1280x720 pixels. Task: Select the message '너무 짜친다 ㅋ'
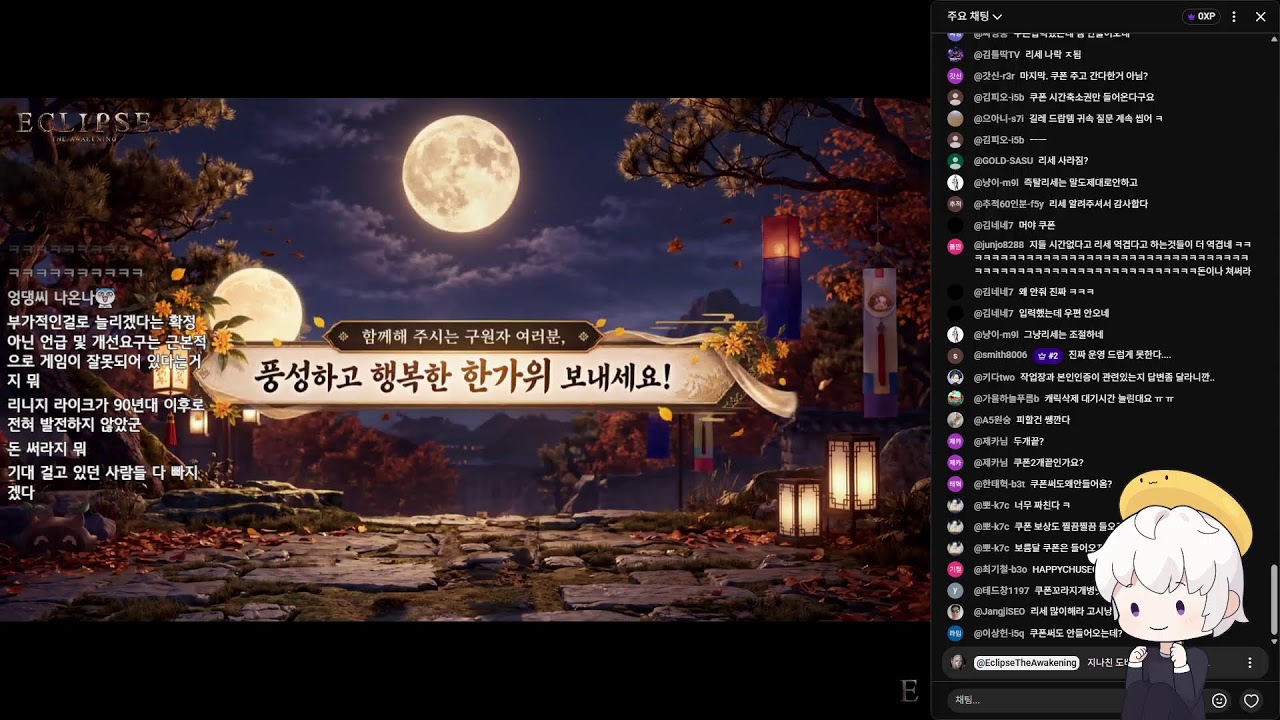(1042, 505)
